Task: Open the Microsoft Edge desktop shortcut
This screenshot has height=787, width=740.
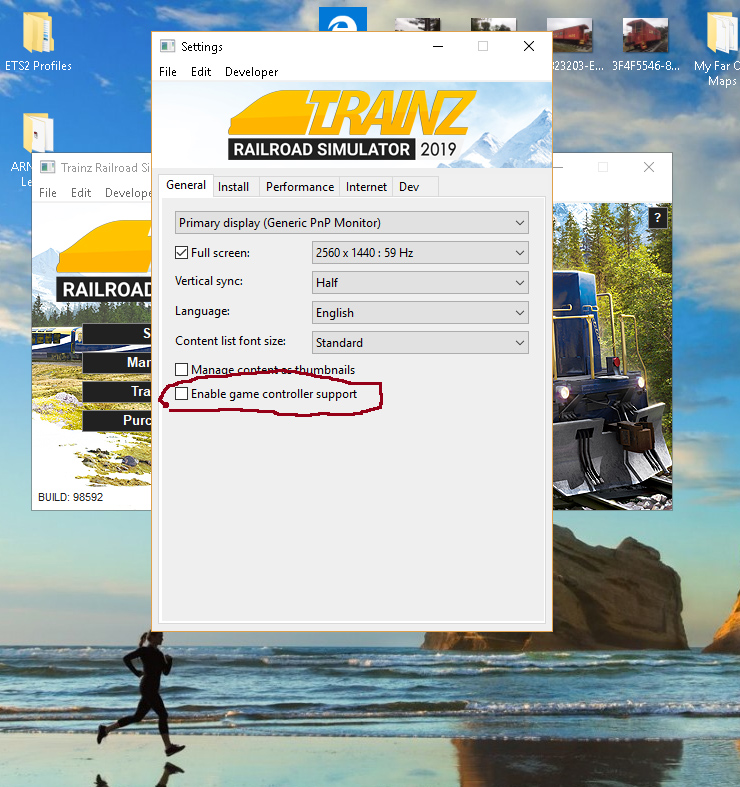Action: 343,20
